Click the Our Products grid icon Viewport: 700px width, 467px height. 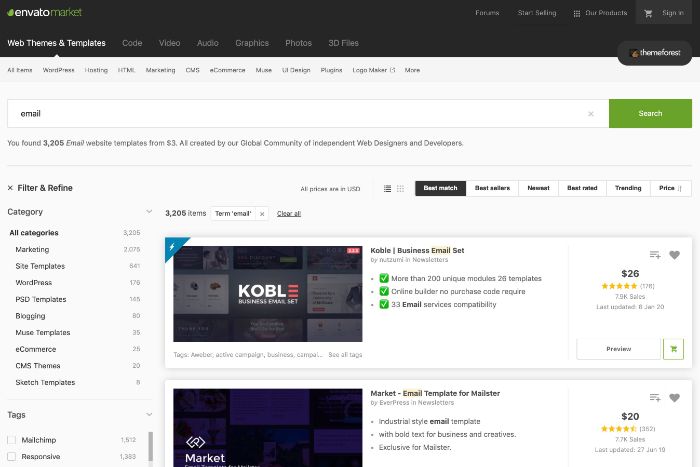[x=577, y=14]
